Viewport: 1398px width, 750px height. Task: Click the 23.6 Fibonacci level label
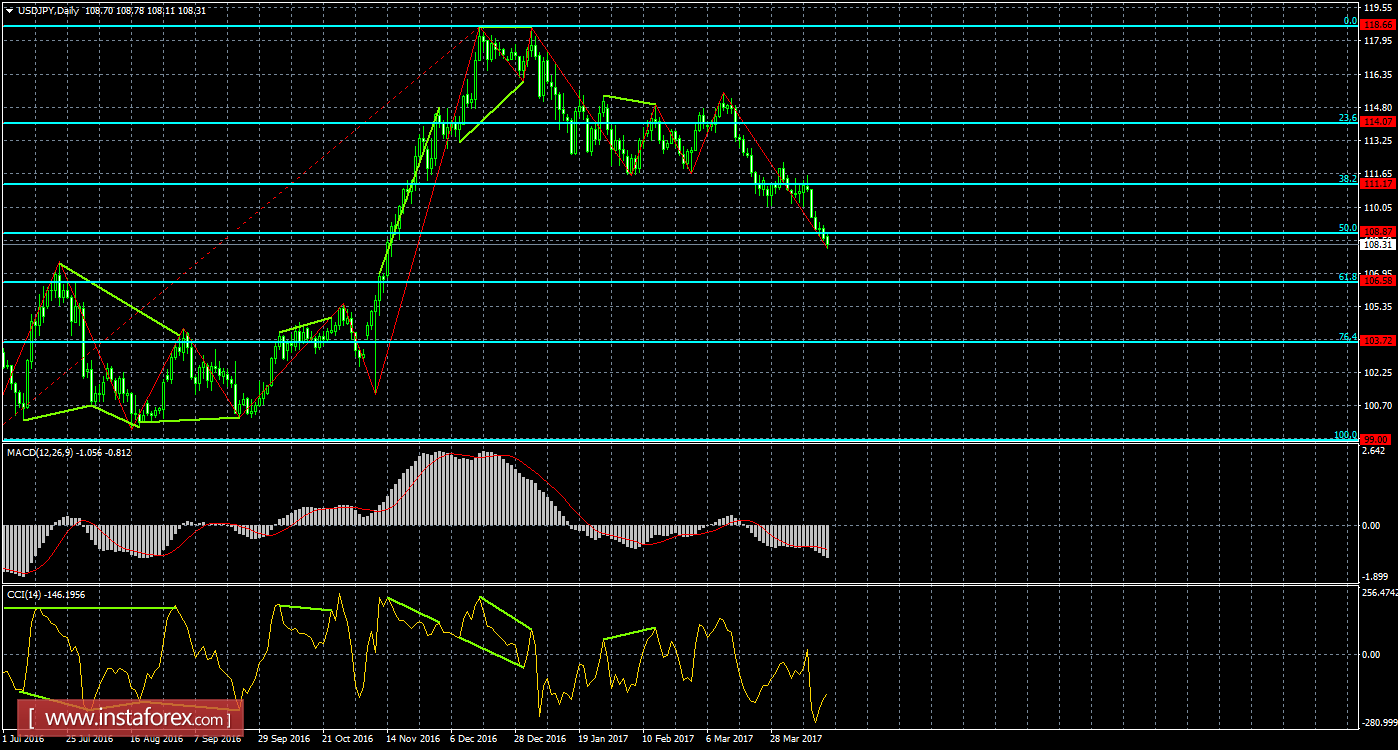pyautogui.click(x=1347, y=118)
